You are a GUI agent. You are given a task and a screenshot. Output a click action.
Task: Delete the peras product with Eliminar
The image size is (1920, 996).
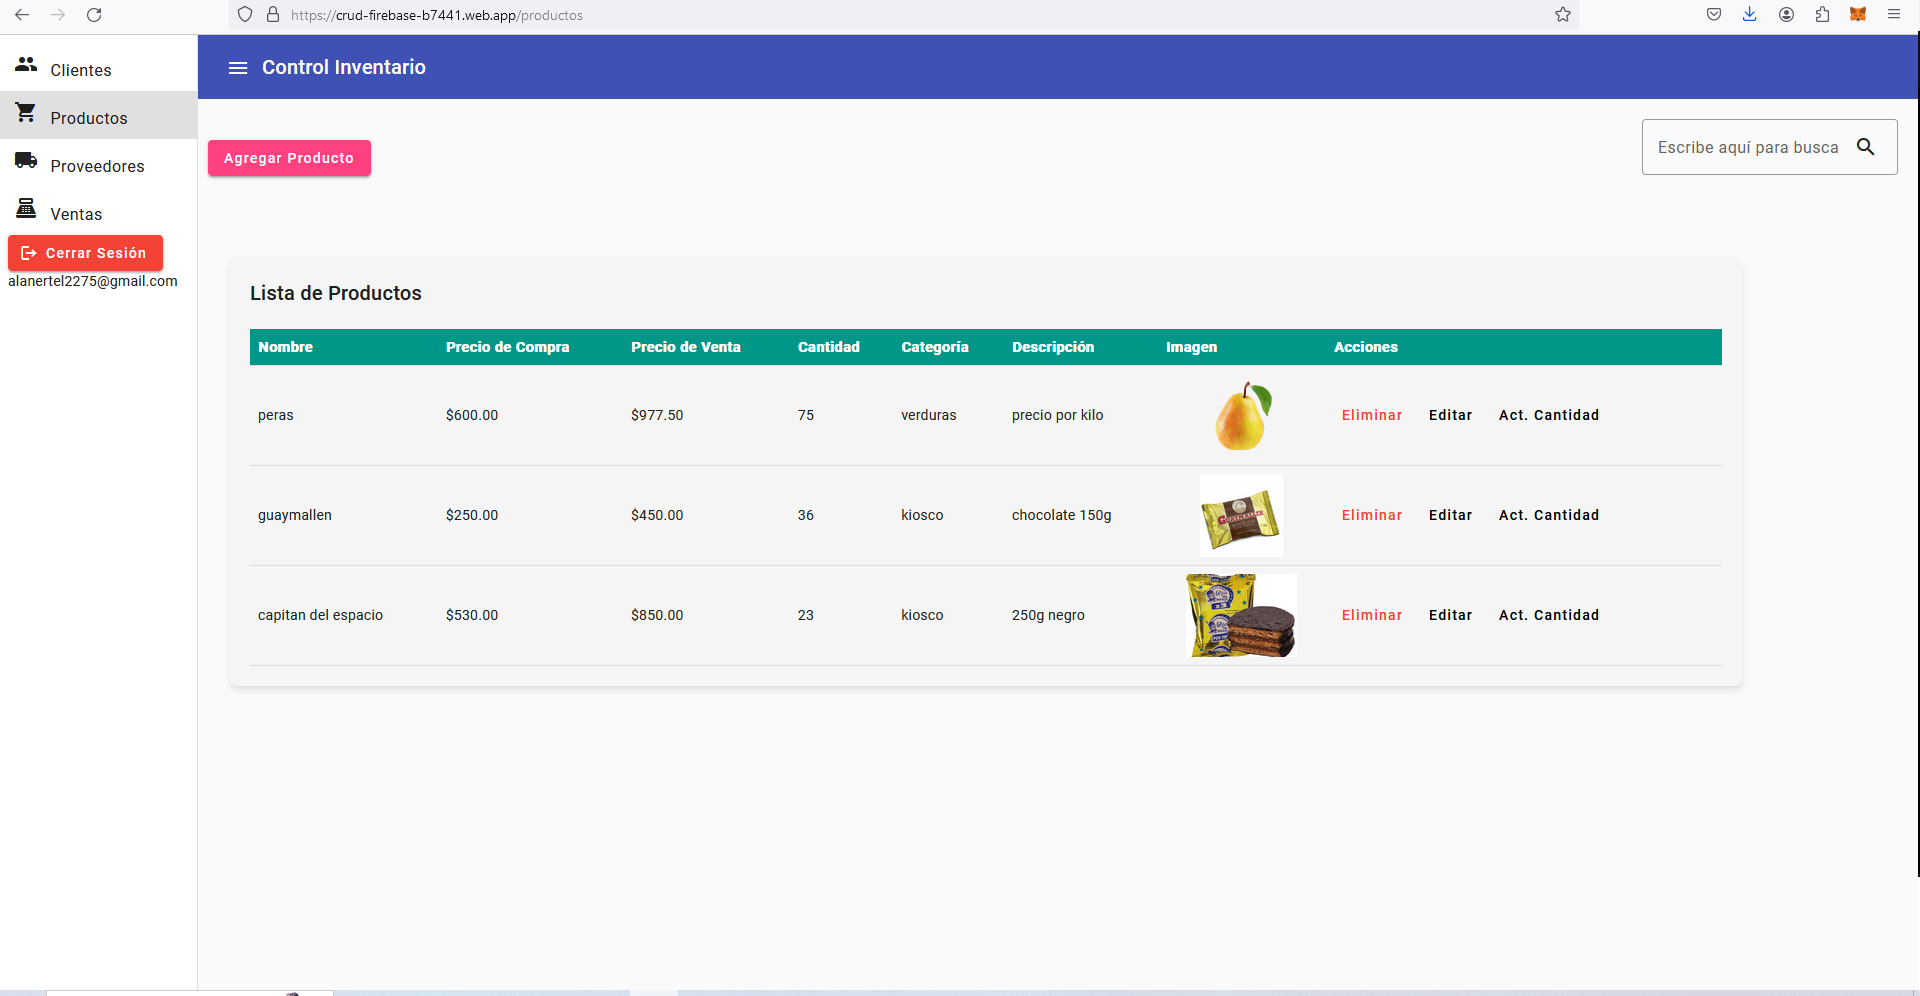pos(1372,415)
